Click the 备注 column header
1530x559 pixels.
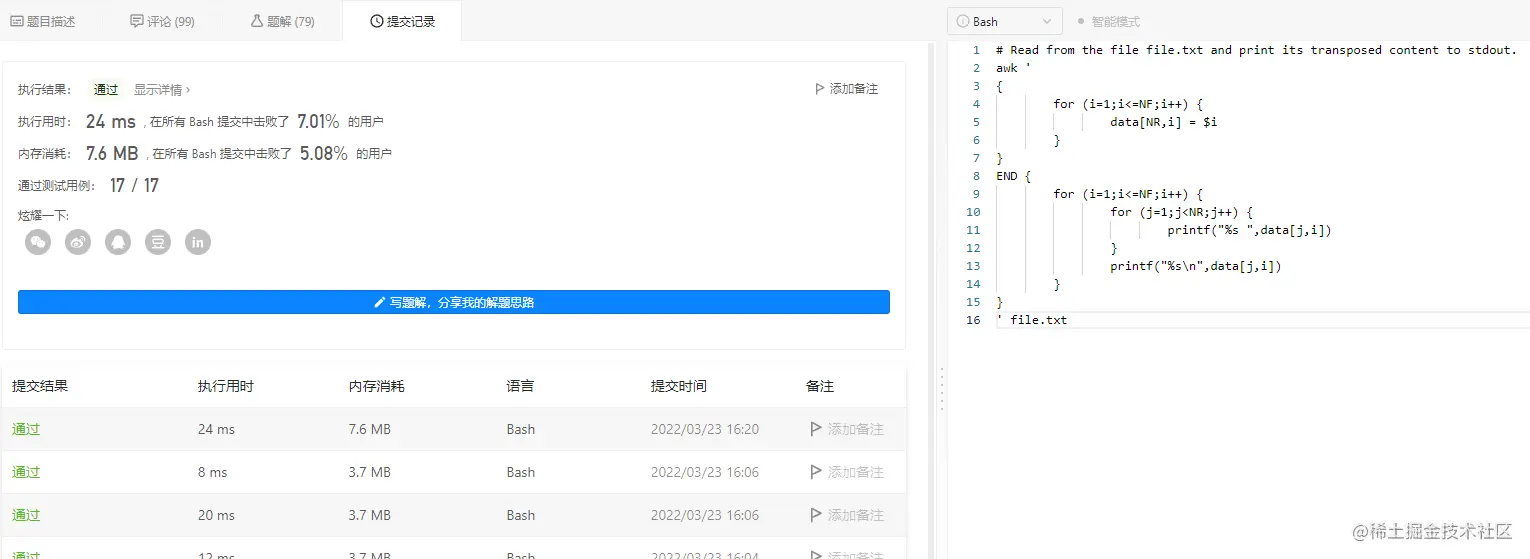pyautogui.click(x=820, y=386)
